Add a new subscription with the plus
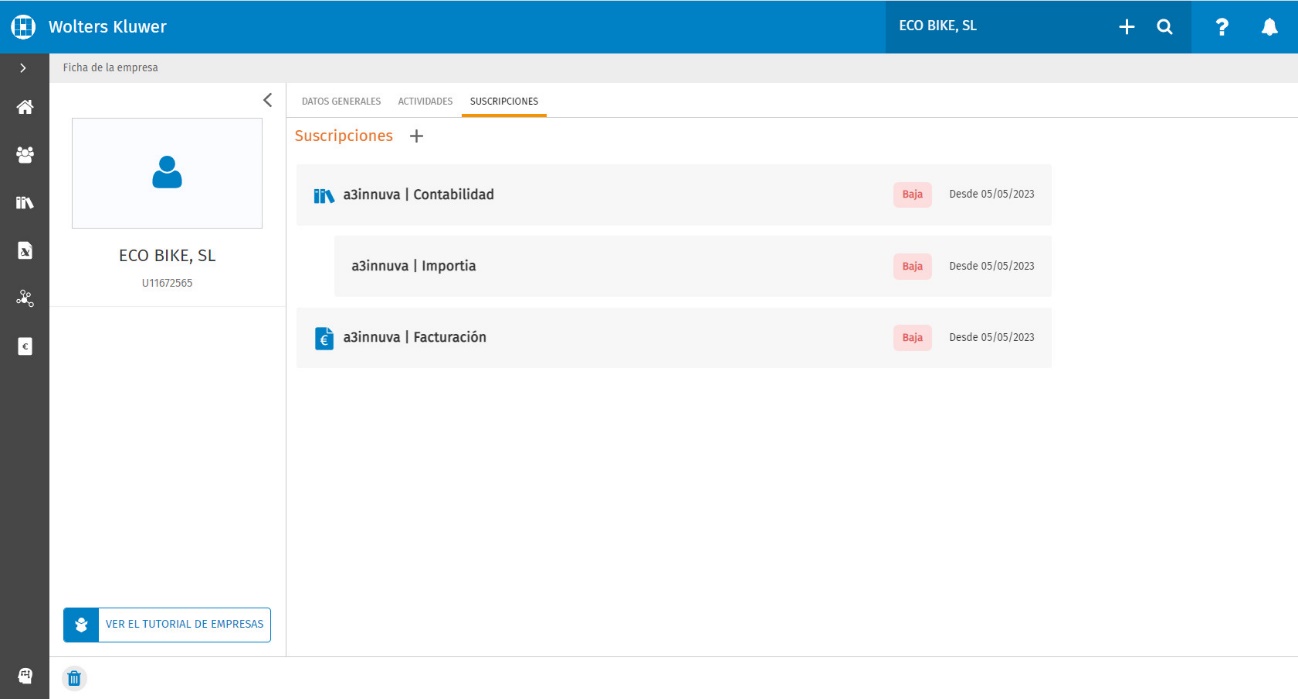Image resolution: width=1298 pixels, height=699 pixels. pyautogui.click(x=417, y=136)
